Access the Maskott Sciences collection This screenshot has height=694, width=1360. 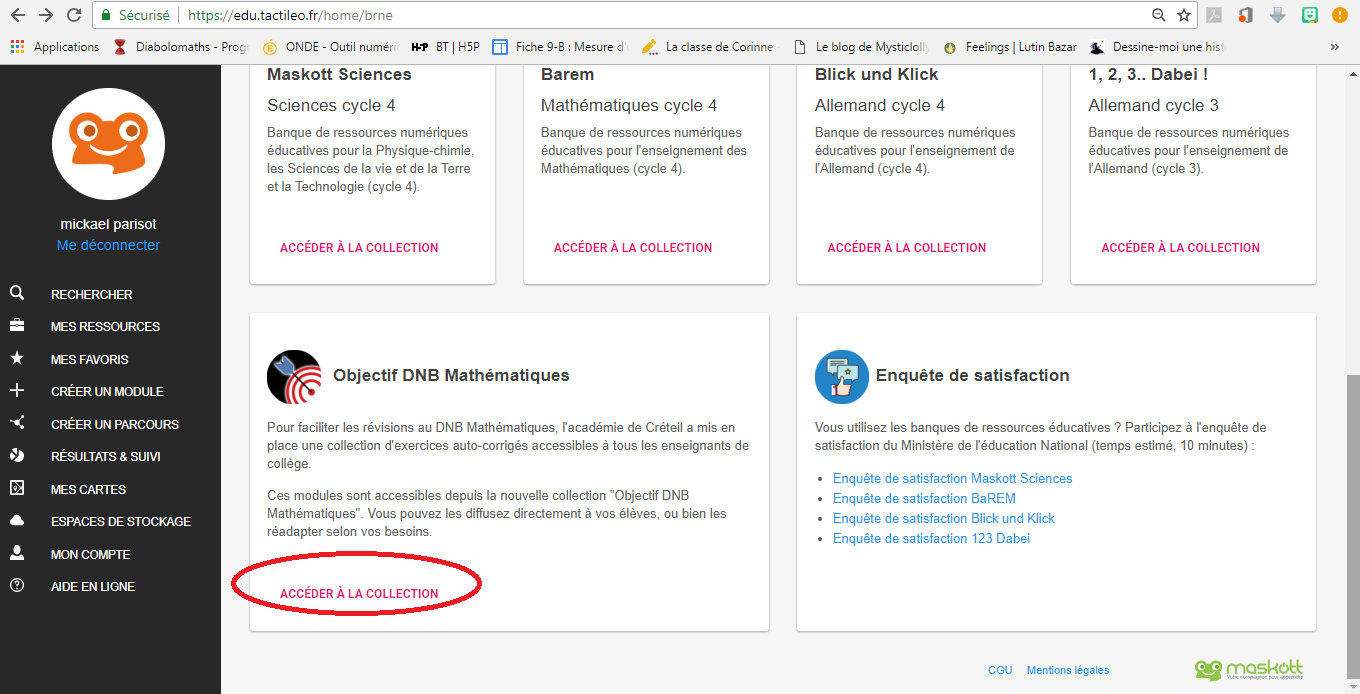click(x=359, y=248)
